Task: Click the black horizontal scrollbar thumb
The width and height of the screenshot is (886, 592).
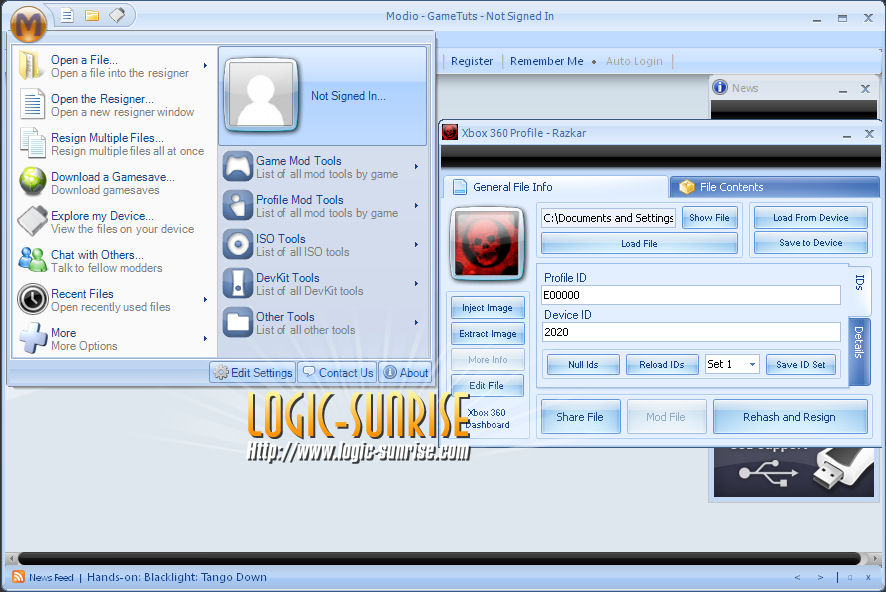Action: pos(439,559)
